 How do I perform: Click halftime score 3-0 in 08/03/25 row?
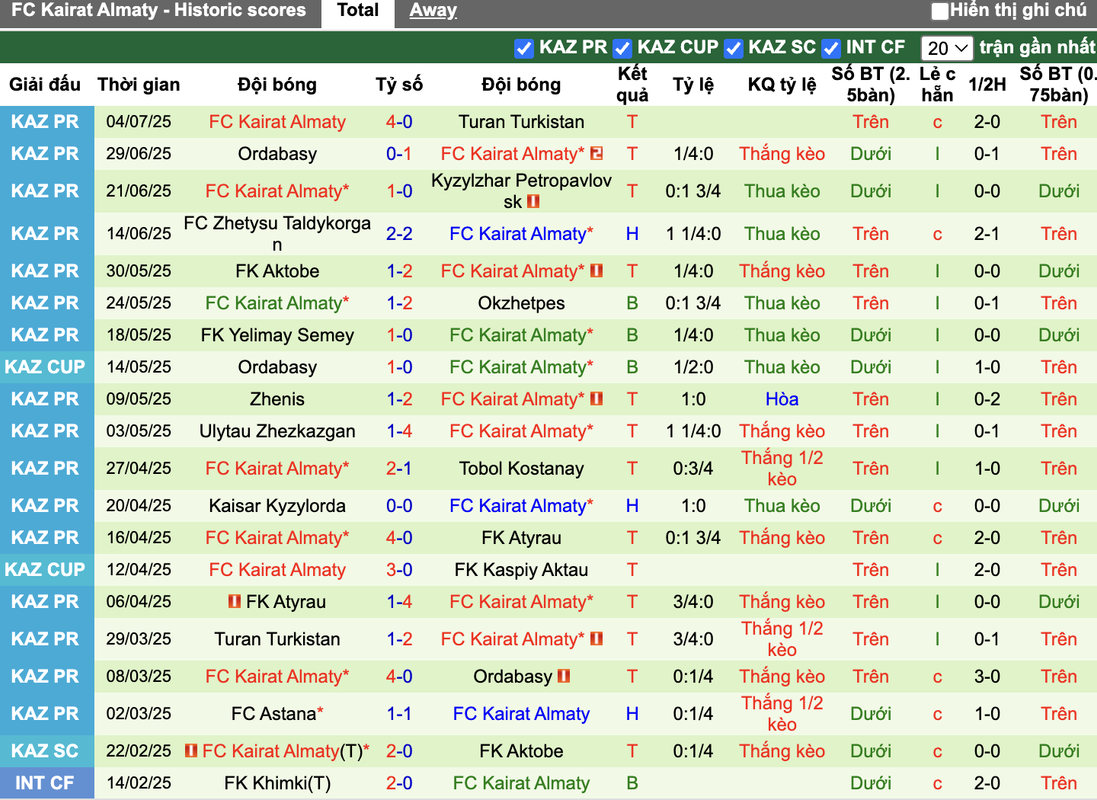click(x=986, y=677)
